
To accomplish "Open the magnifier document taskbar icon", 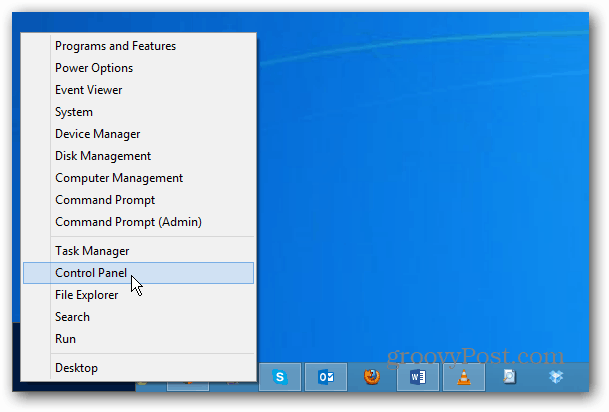I will [509, 377].
